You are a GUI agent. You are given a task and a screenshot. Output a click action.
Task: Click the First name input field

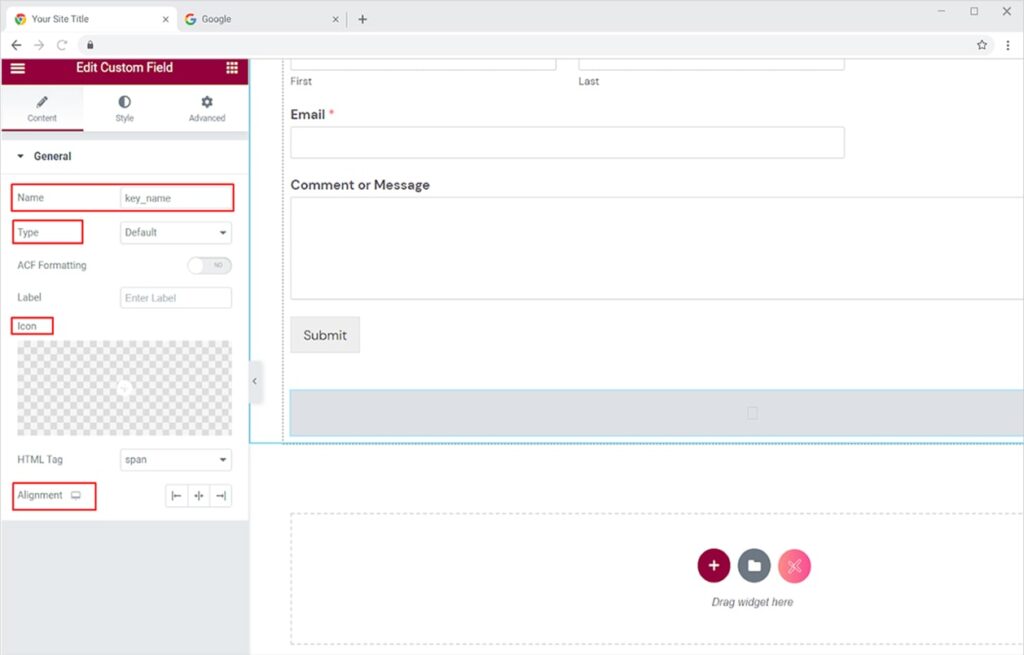click(x=423, y=64)
